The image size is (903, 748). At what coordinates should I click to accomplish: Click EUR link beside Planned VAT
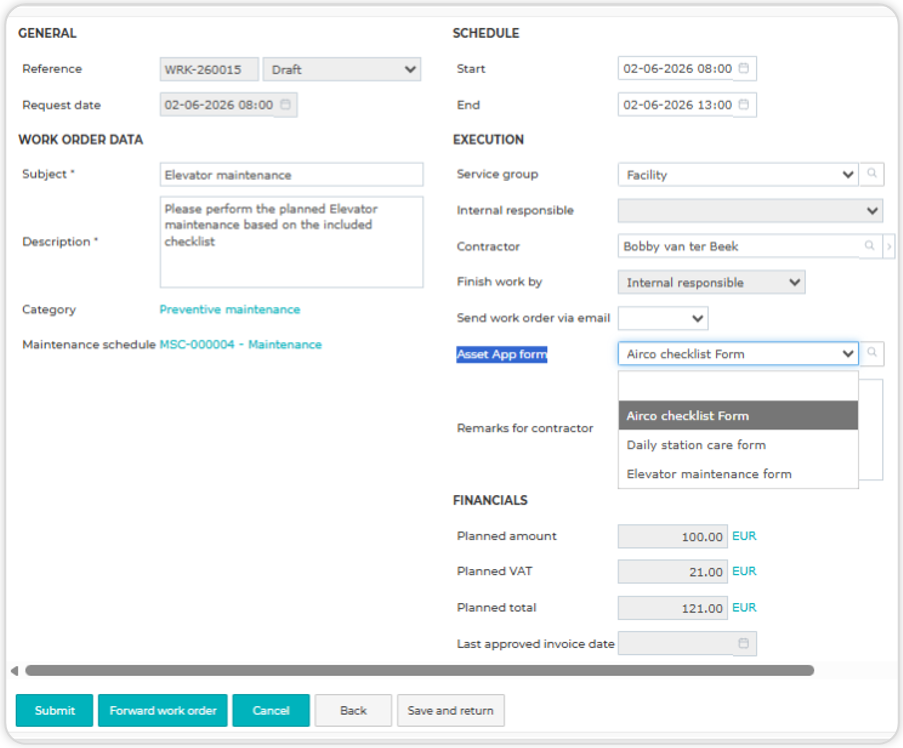pyautogui.click(x=744, y=571)
